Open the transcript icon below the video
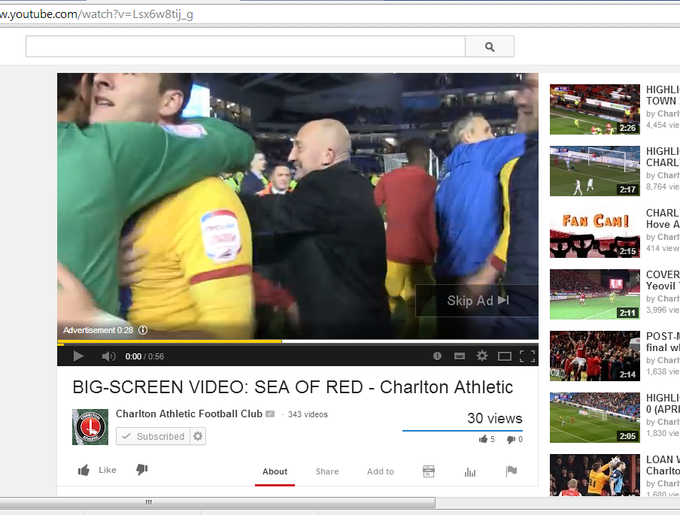This screenshot has width=680, height=515. tap(428, 471)
